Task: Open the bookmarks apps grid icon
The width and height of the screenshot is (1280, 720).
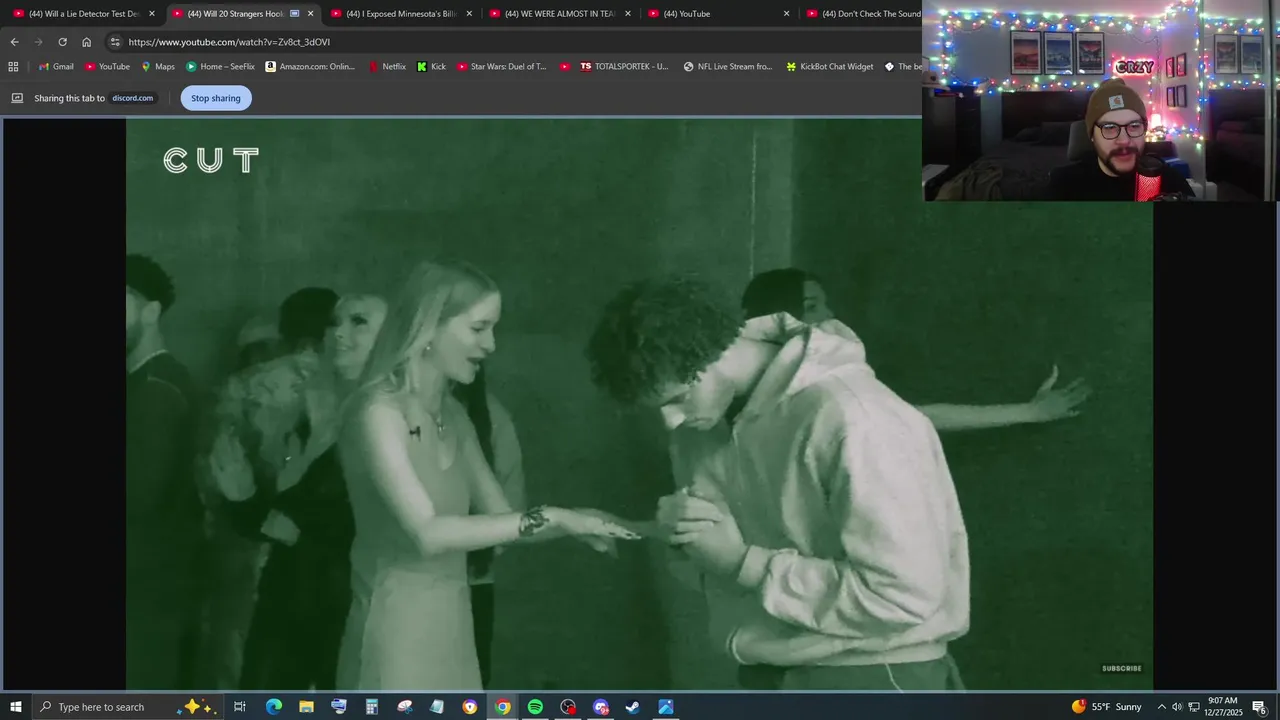Action: click(13, 66)
